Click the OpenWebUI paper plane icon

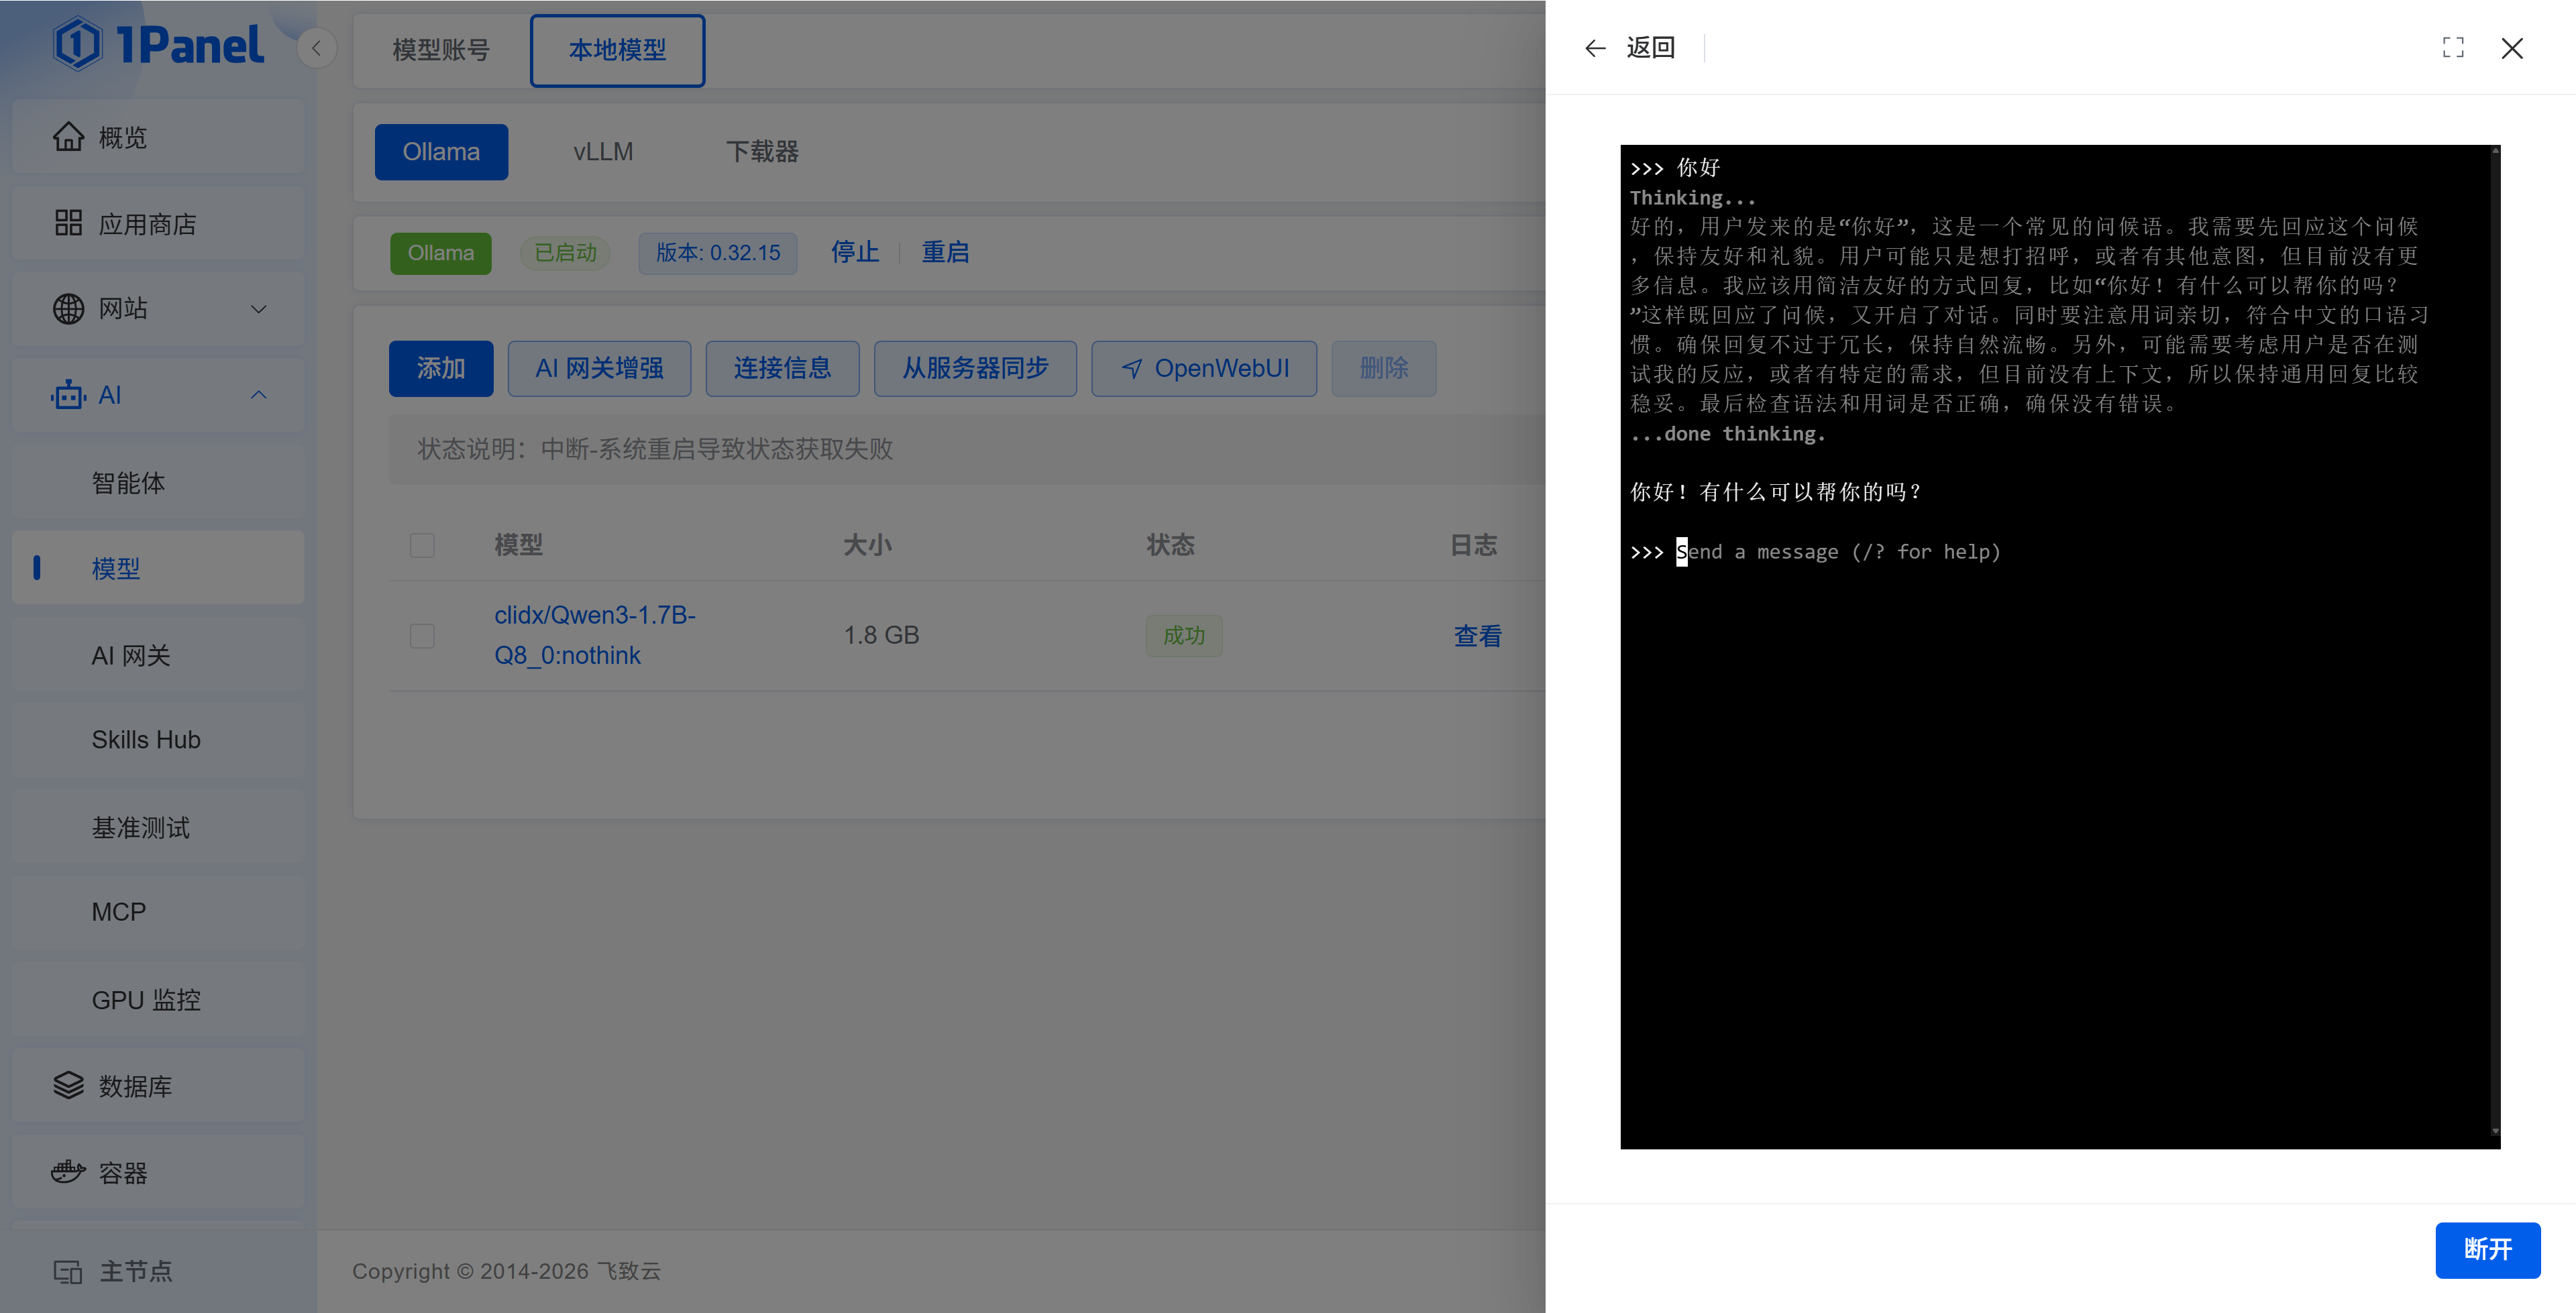pyautogui.click(x=1132, y=368)
